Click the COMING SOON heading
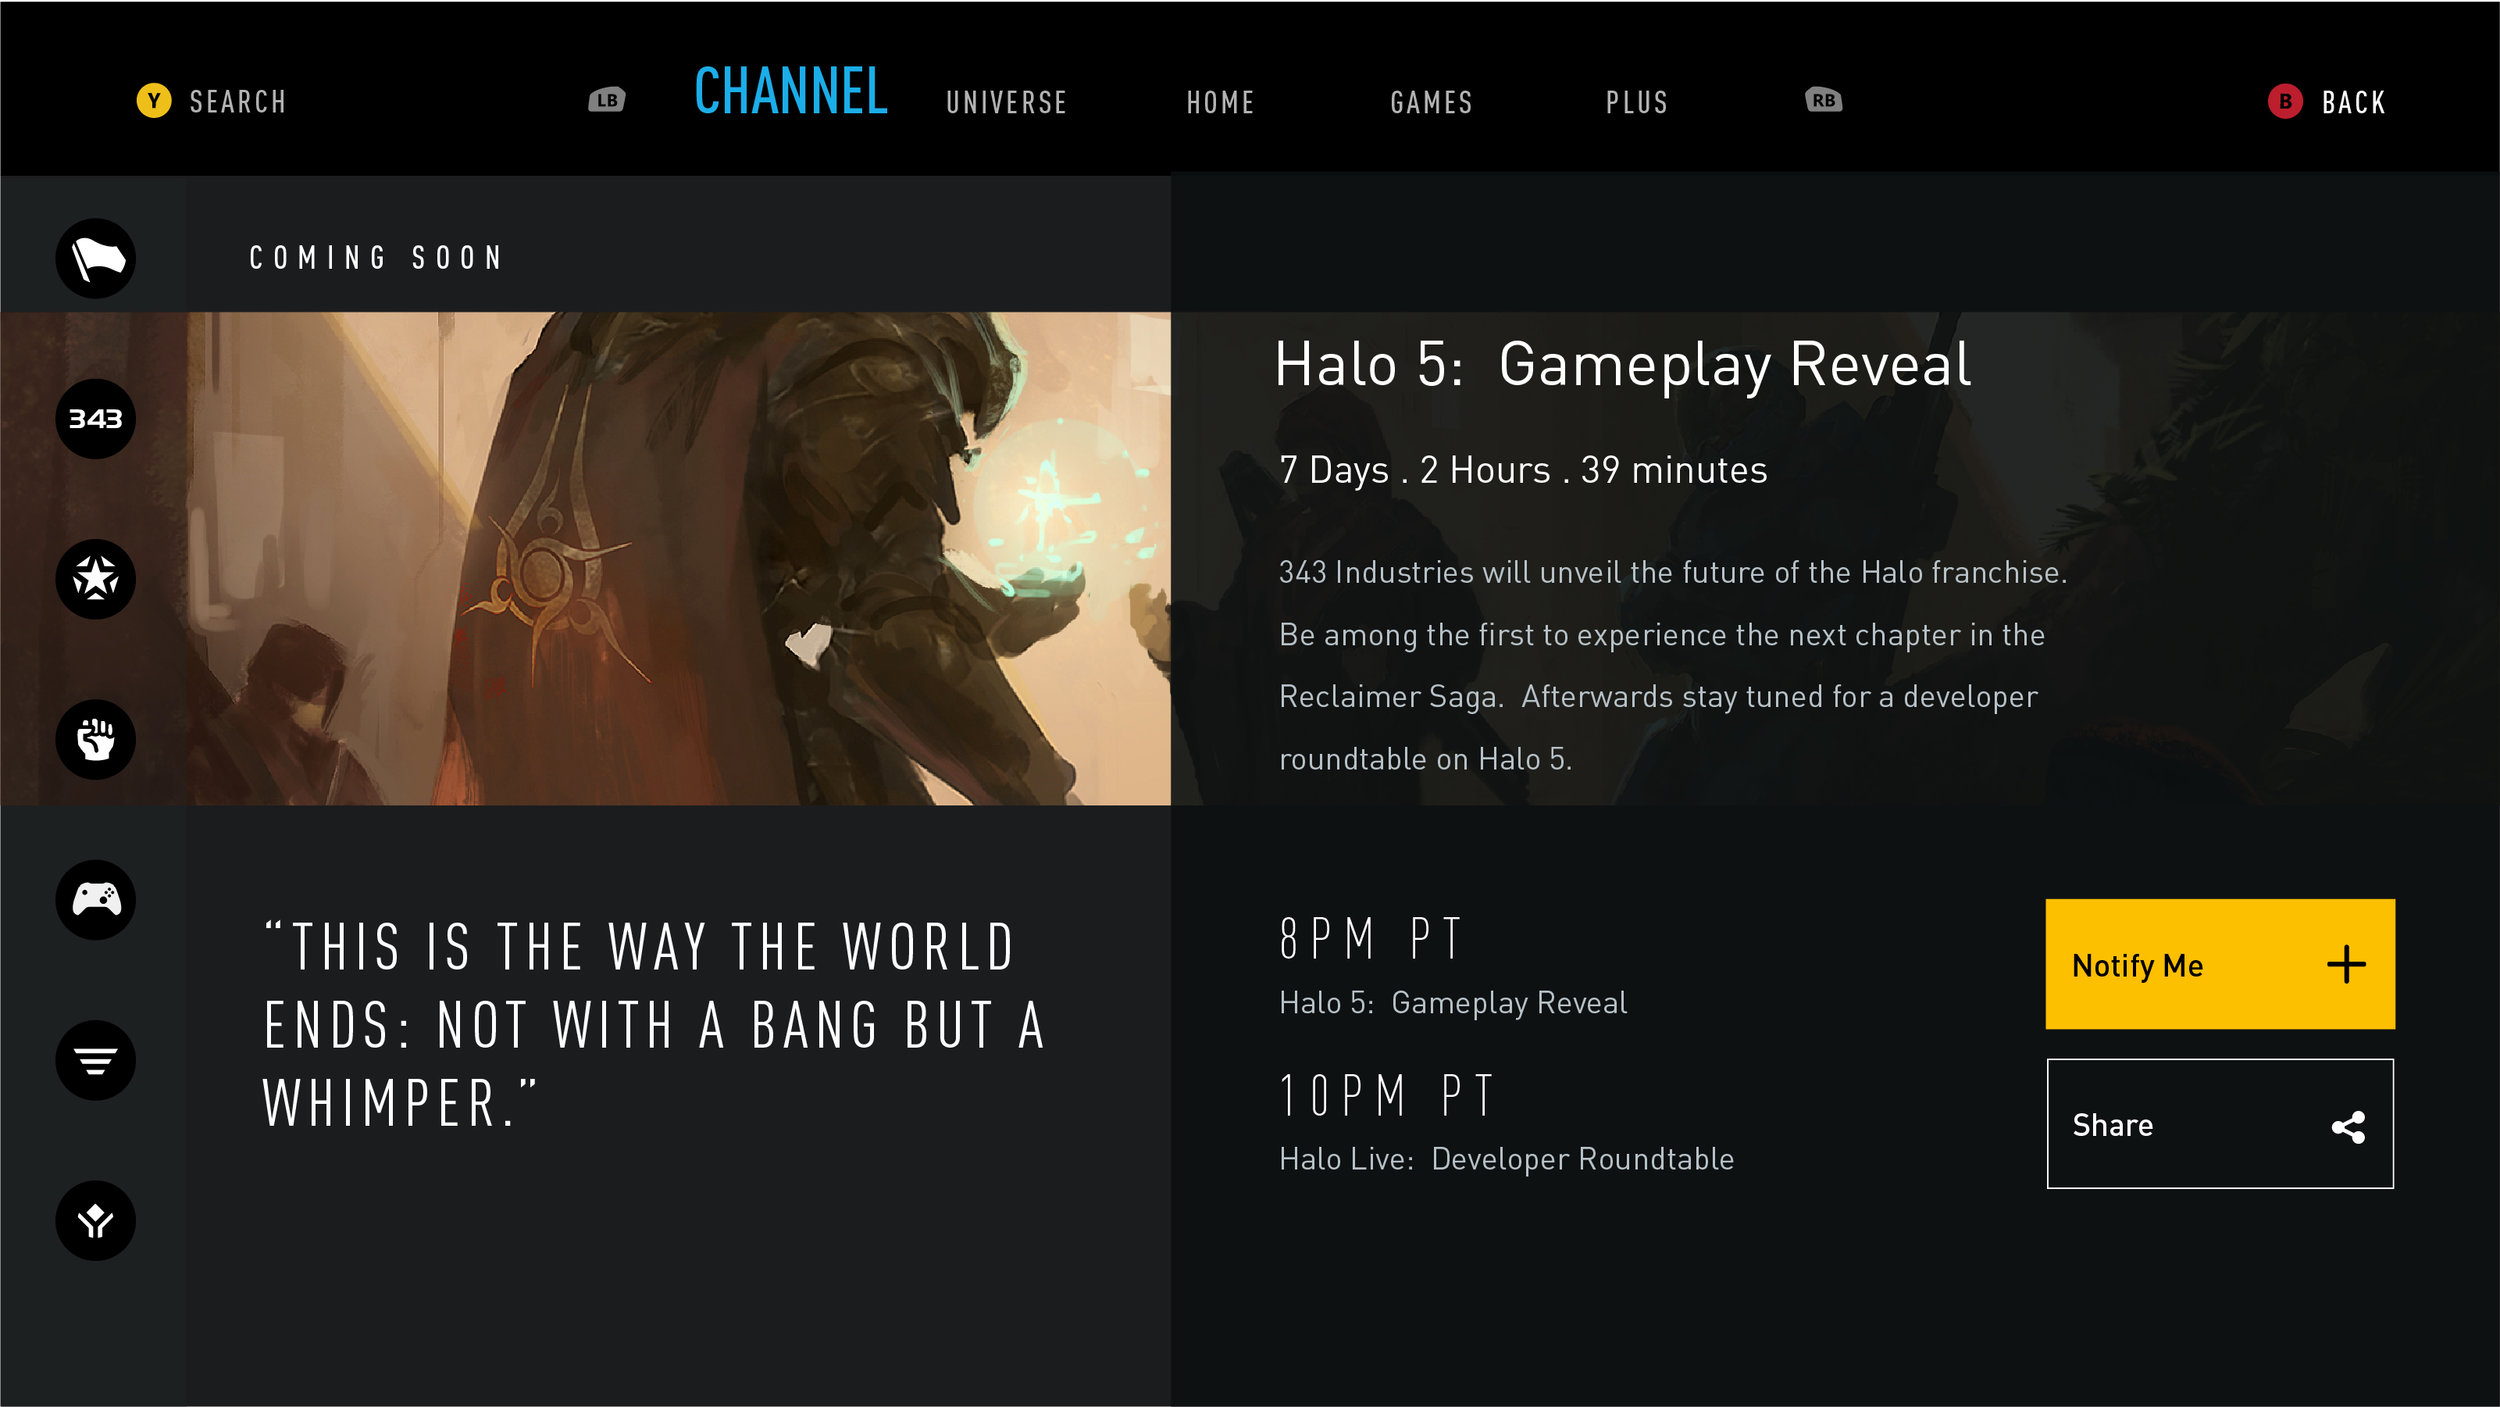The width and height of the screenshot is (2500, 1407). (376, 258)
